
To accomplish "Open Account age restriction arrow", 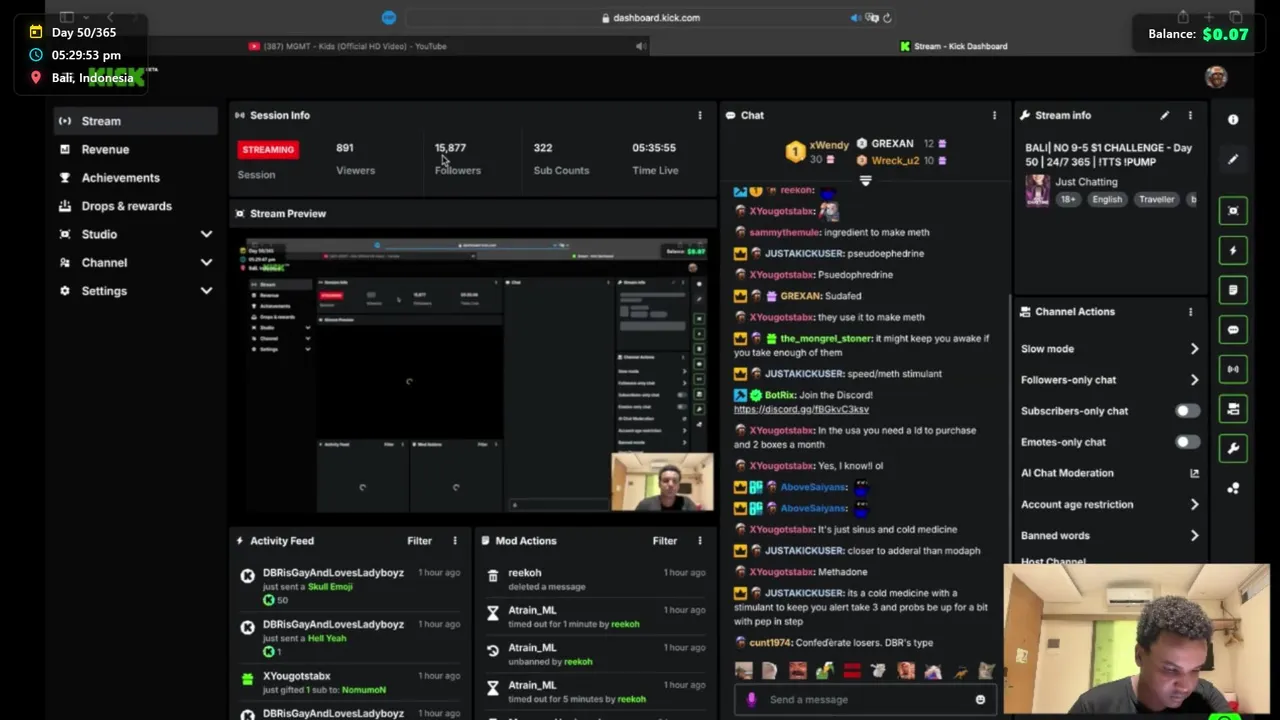I will [x=1194, y=505].
